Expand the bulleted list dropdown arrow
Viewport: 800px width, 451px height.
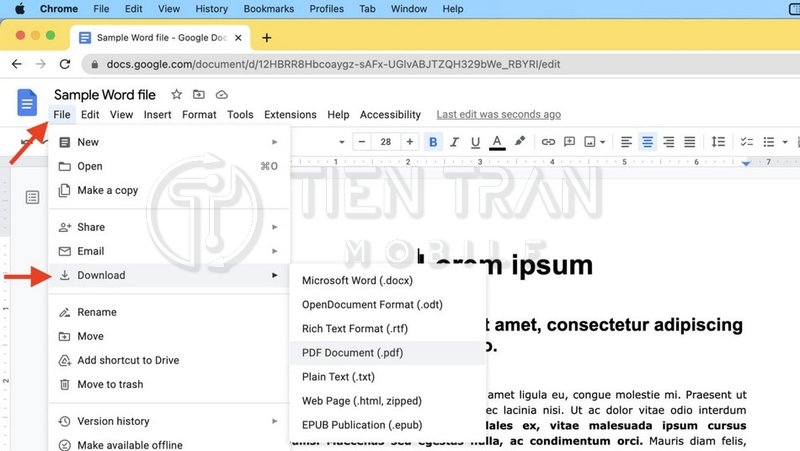coord(785,142)
